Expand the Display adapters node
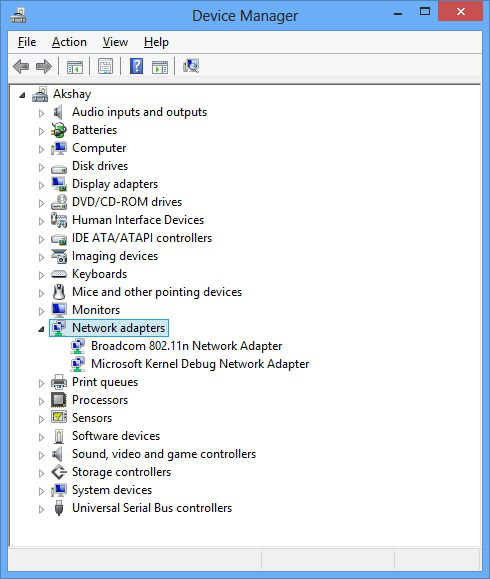The width and height of the screenshot is (490, 579). click(41, 185)
